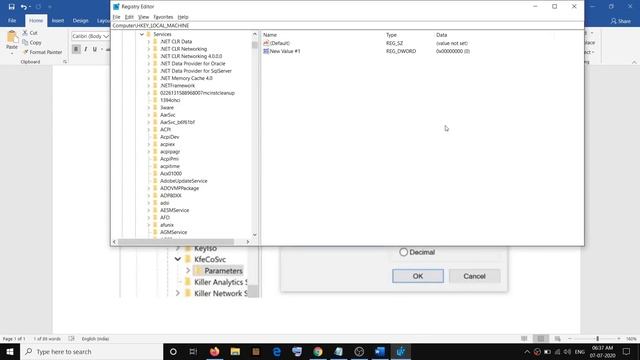The height and width of the screenshot is (360, 640).
Task: Expand the AFD key
Action: [149, 218]
